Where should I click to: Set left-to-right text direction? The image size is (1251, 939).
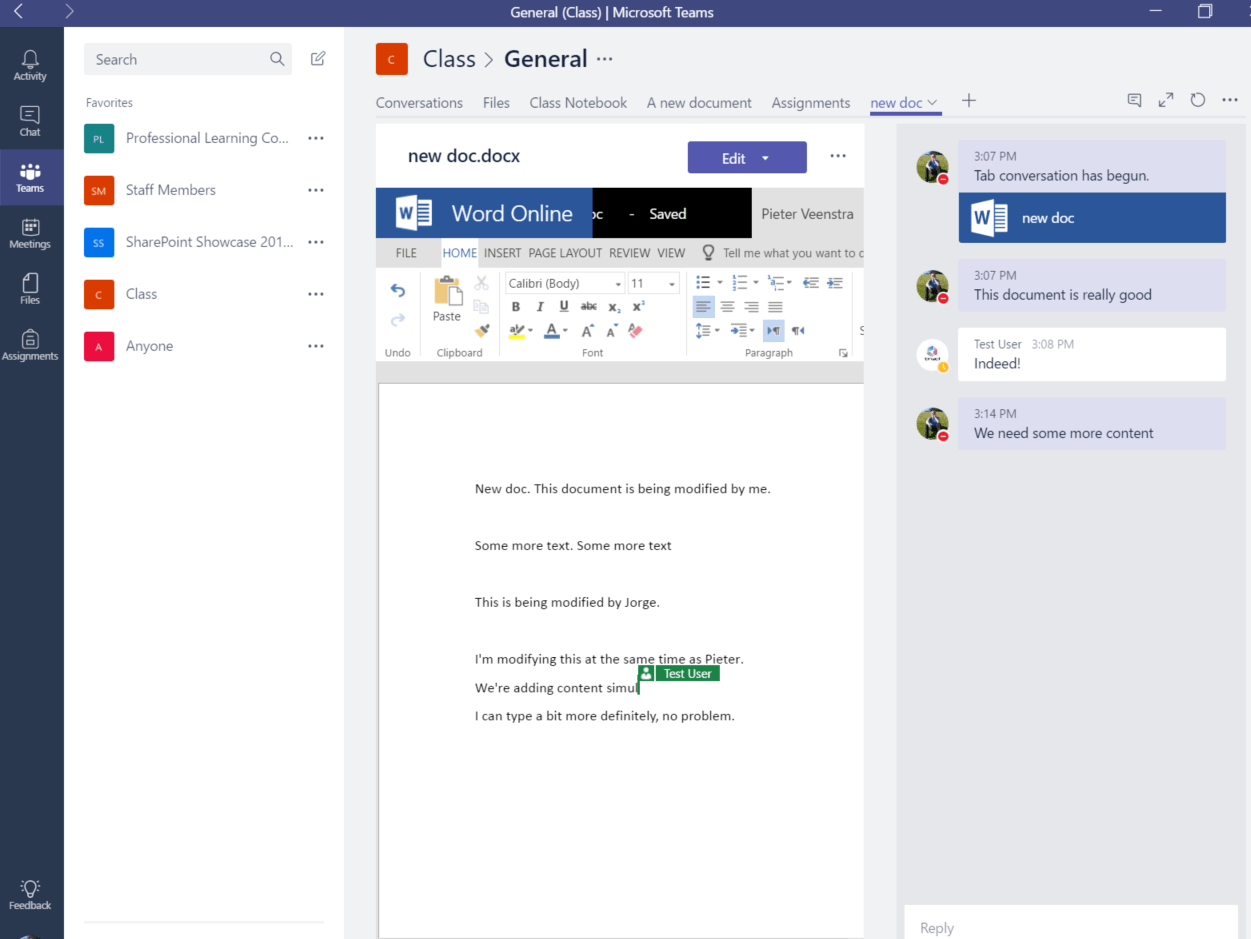pyautogui.click(x=774, y=331)
